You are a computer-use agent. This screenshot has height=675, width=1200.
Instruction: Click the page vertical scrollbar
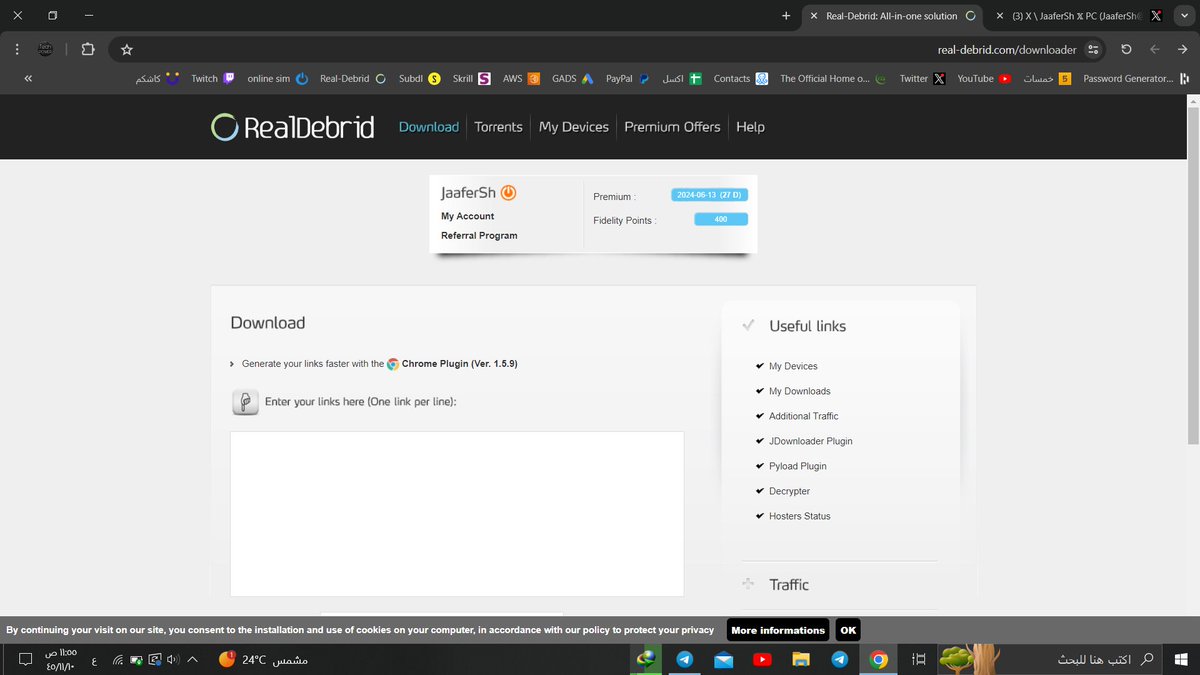(x=1192, y=275)
